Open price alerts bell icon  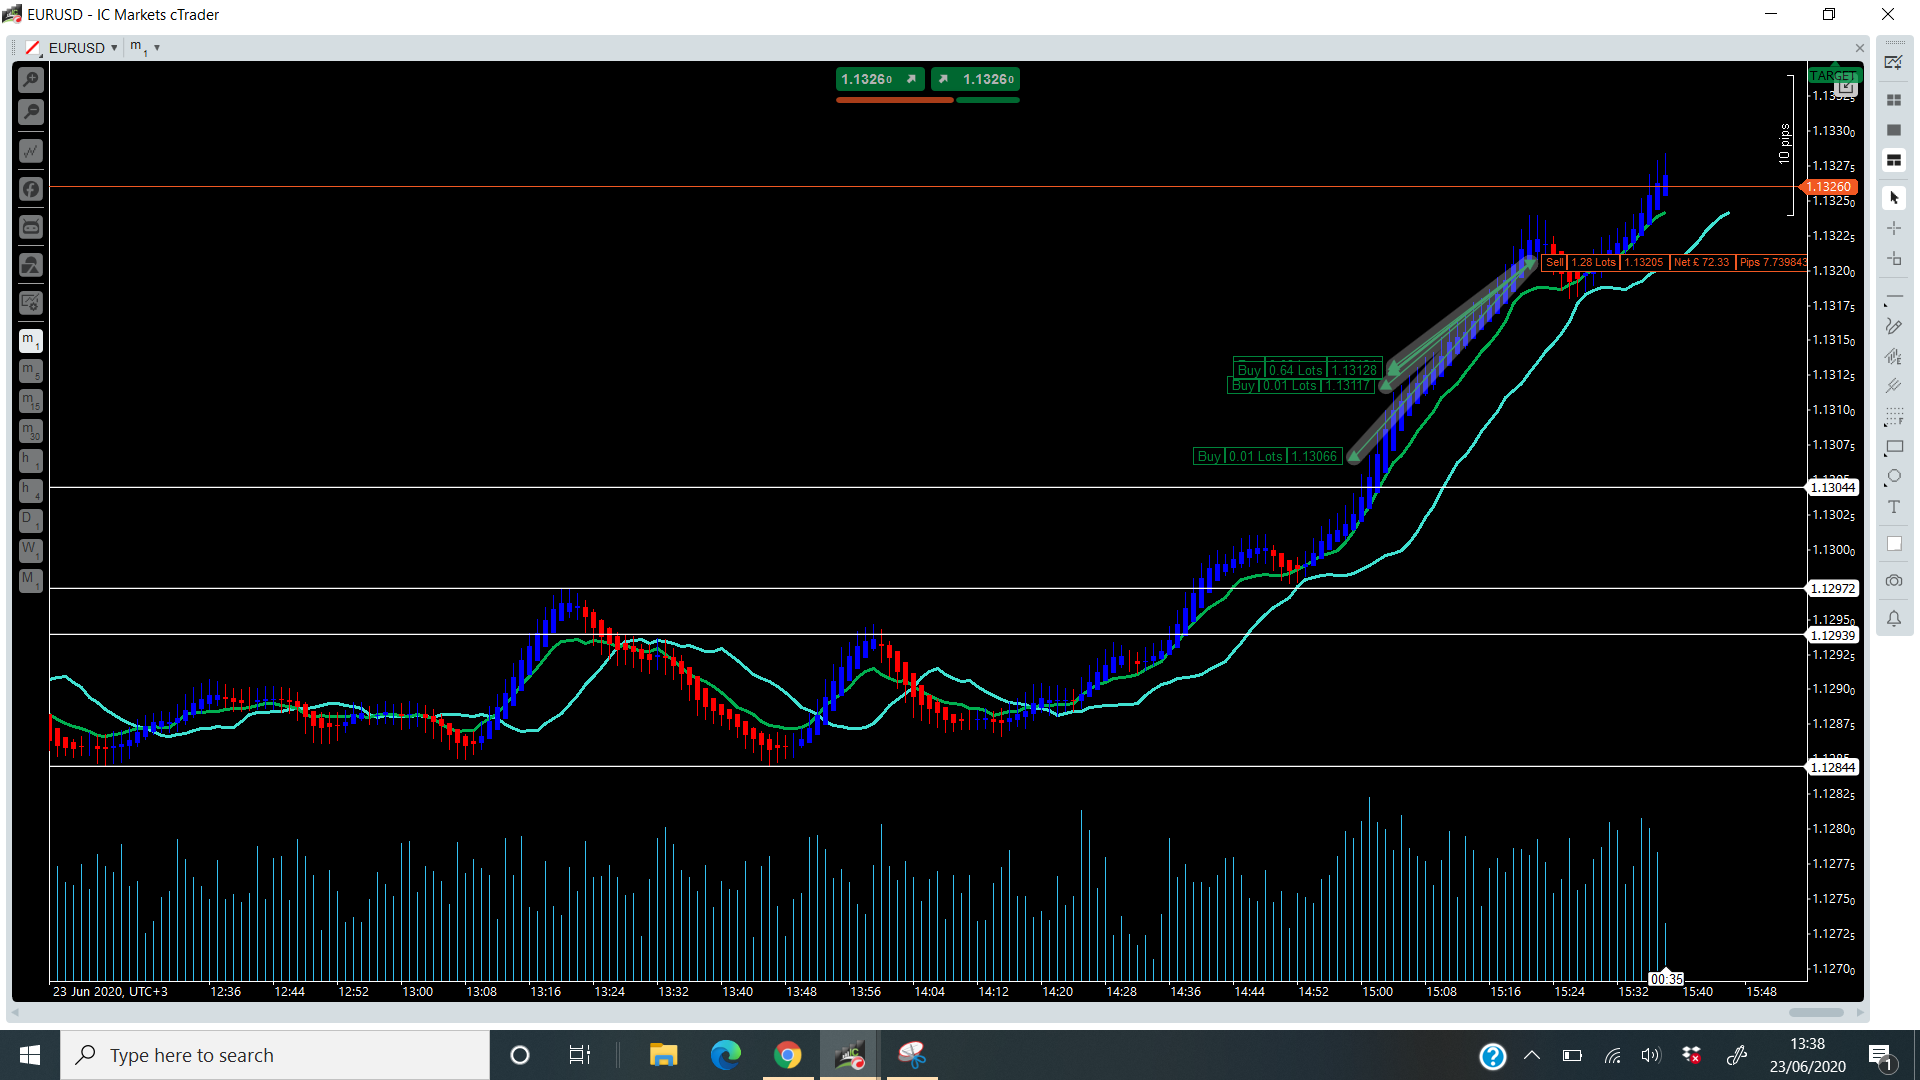pyautogui.click(x=1894, y=619)
